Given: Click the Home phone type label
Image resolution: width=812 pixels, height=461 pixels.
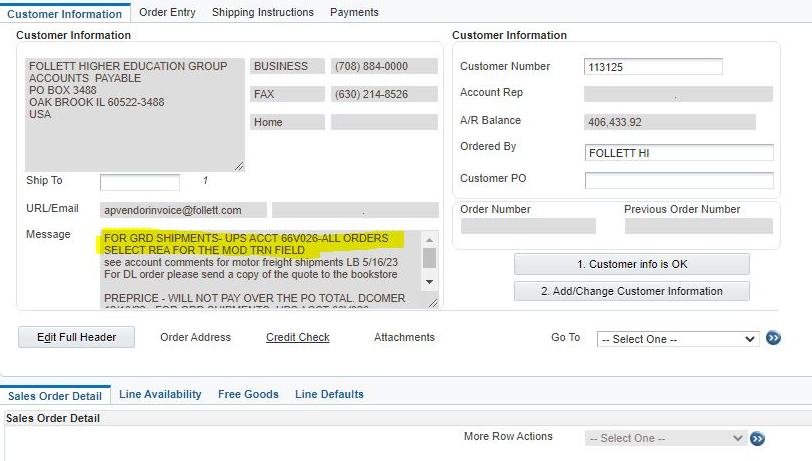Looking at the screenshot, I should coord(287,122).
